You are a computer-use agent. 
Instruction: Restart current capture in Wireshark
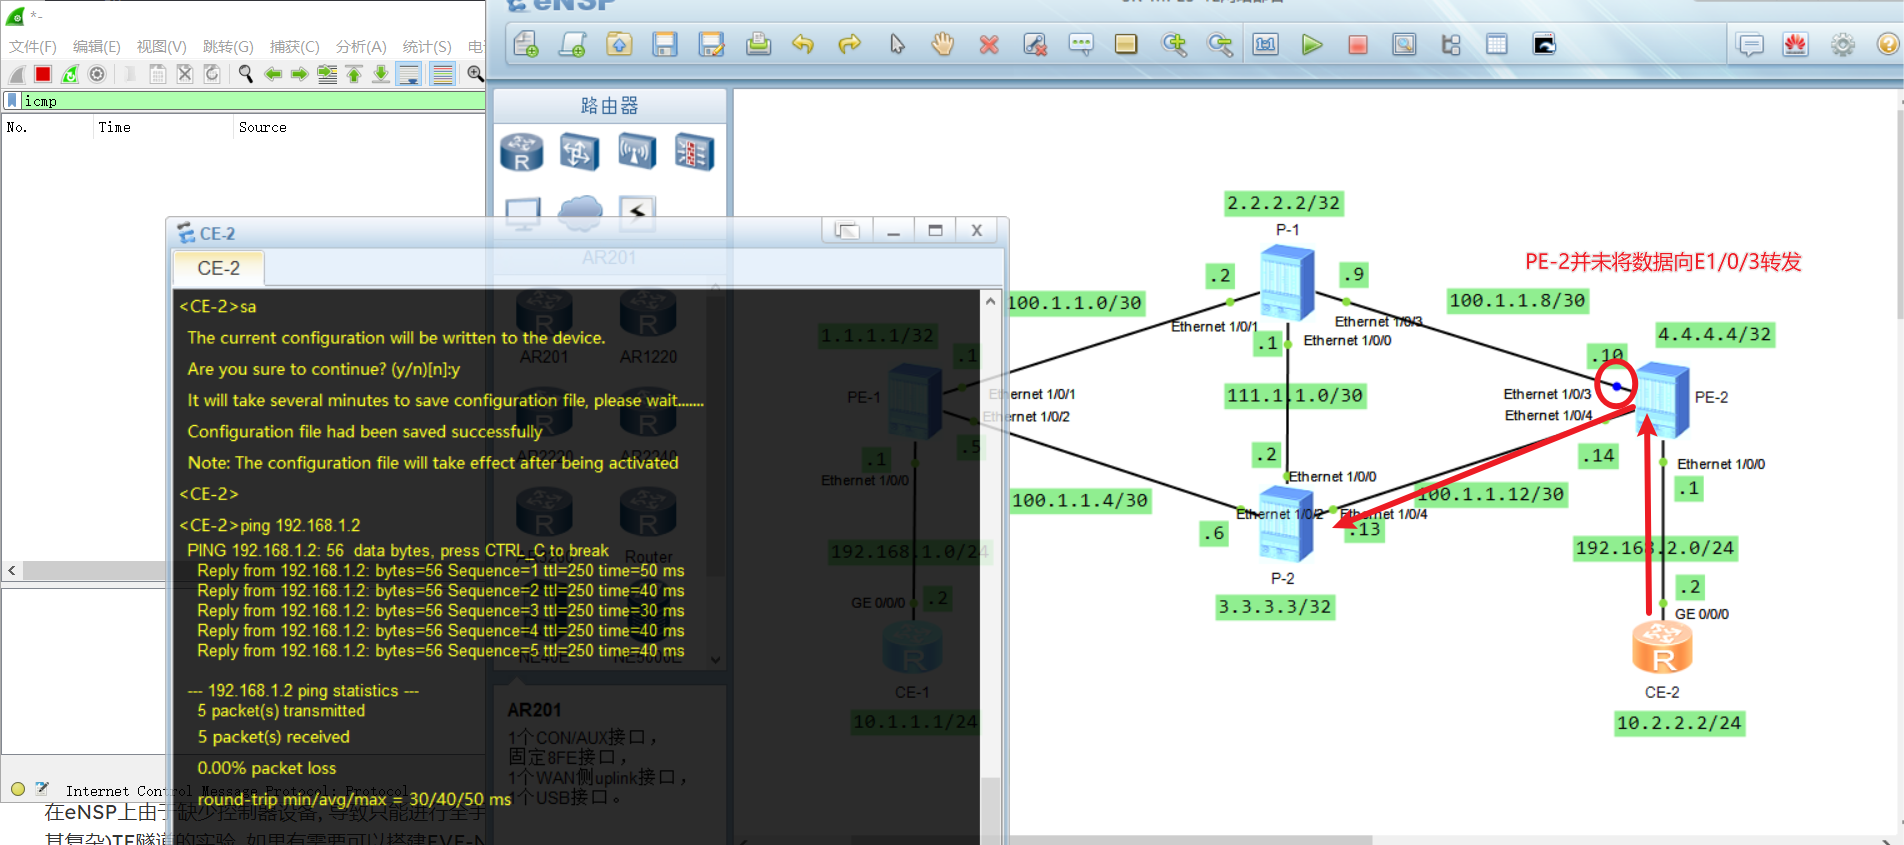[x=70, y=74]
